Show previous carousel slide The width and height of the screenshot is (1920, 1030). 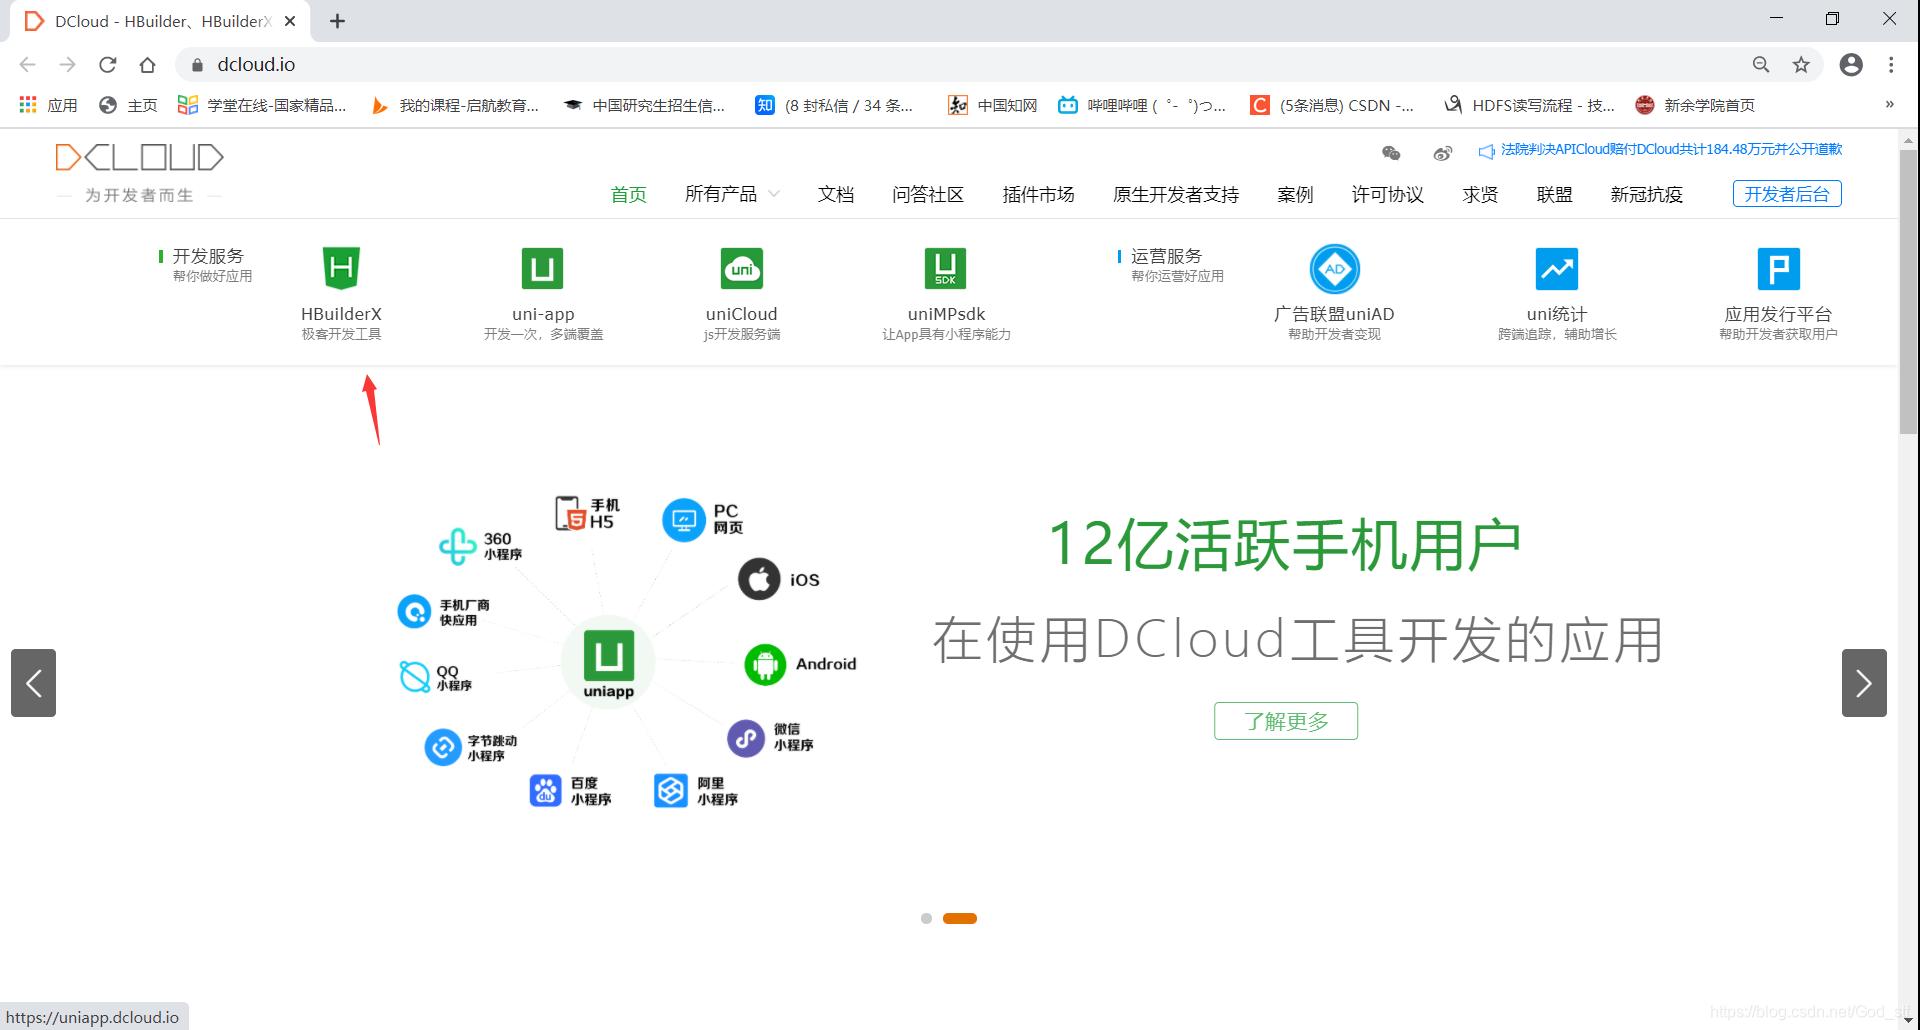[x=33, y=683]
